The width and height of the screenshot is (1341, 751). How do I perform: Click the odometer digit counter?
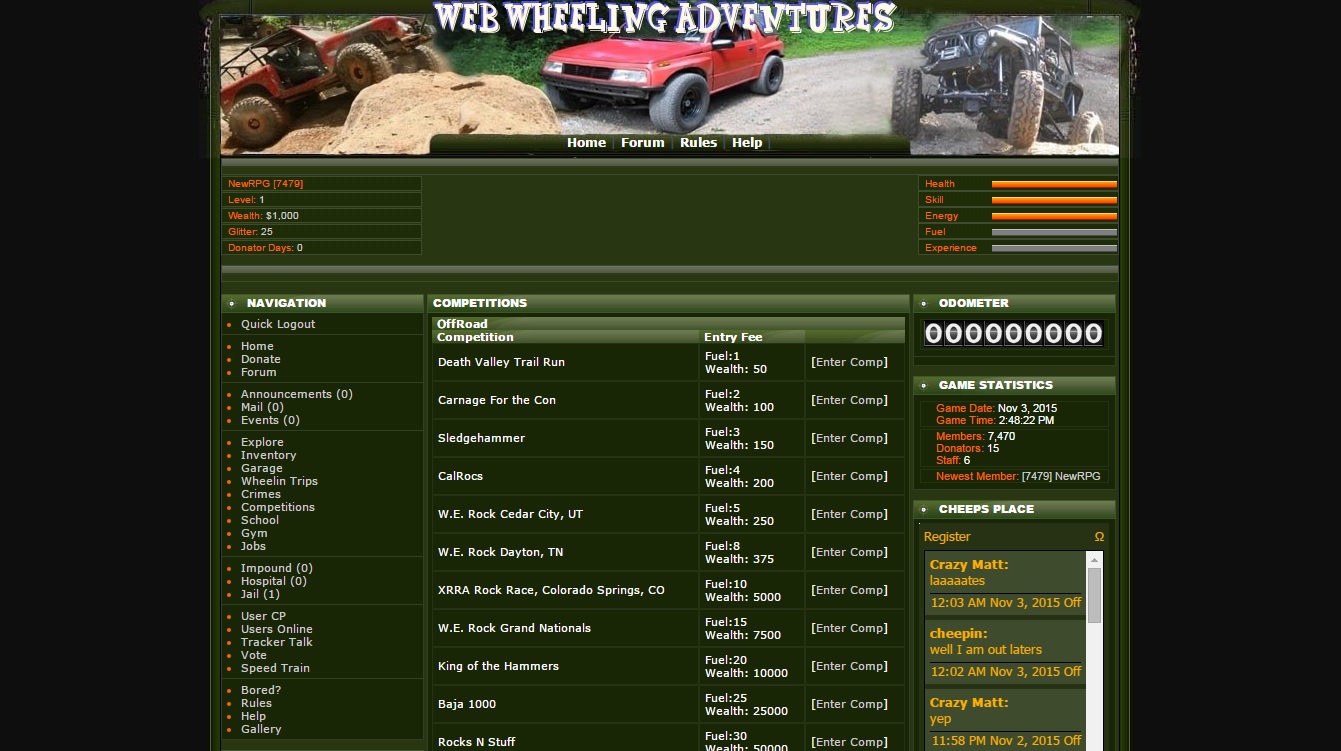tap(1013, 334)
